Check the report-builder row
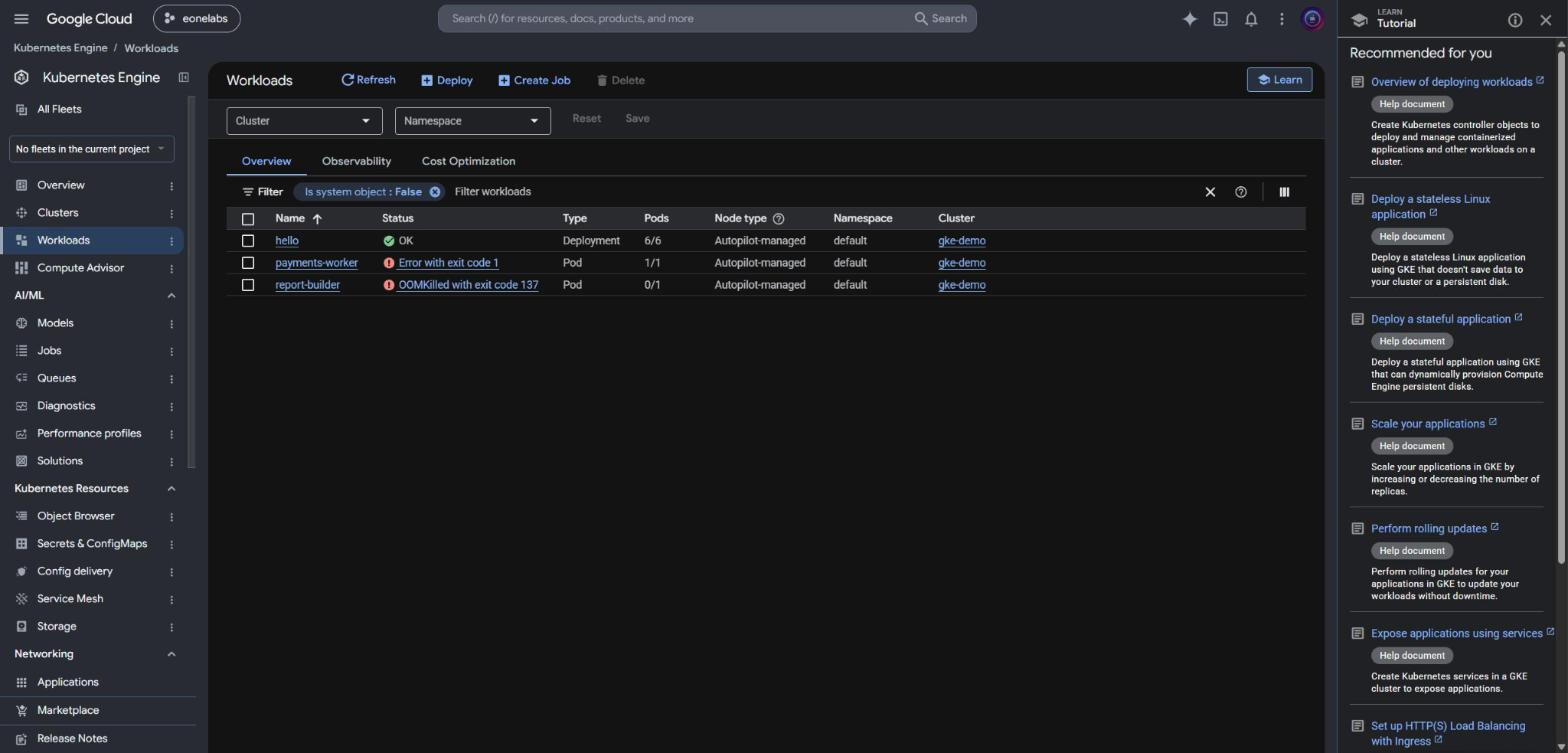 pos(248,285)
